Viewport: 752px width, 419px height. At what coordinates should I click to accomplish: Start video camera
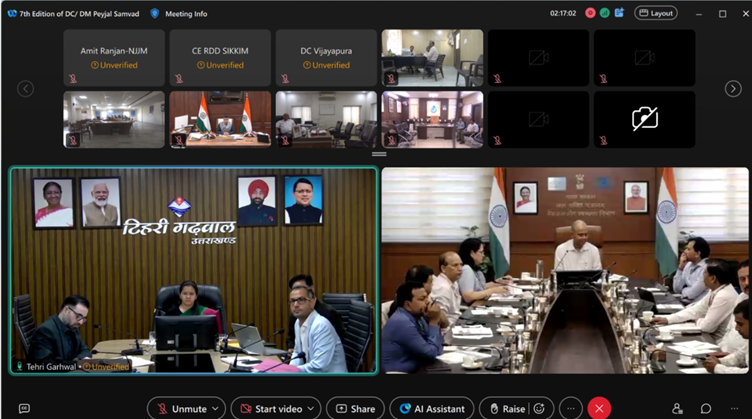coord(271,409)
